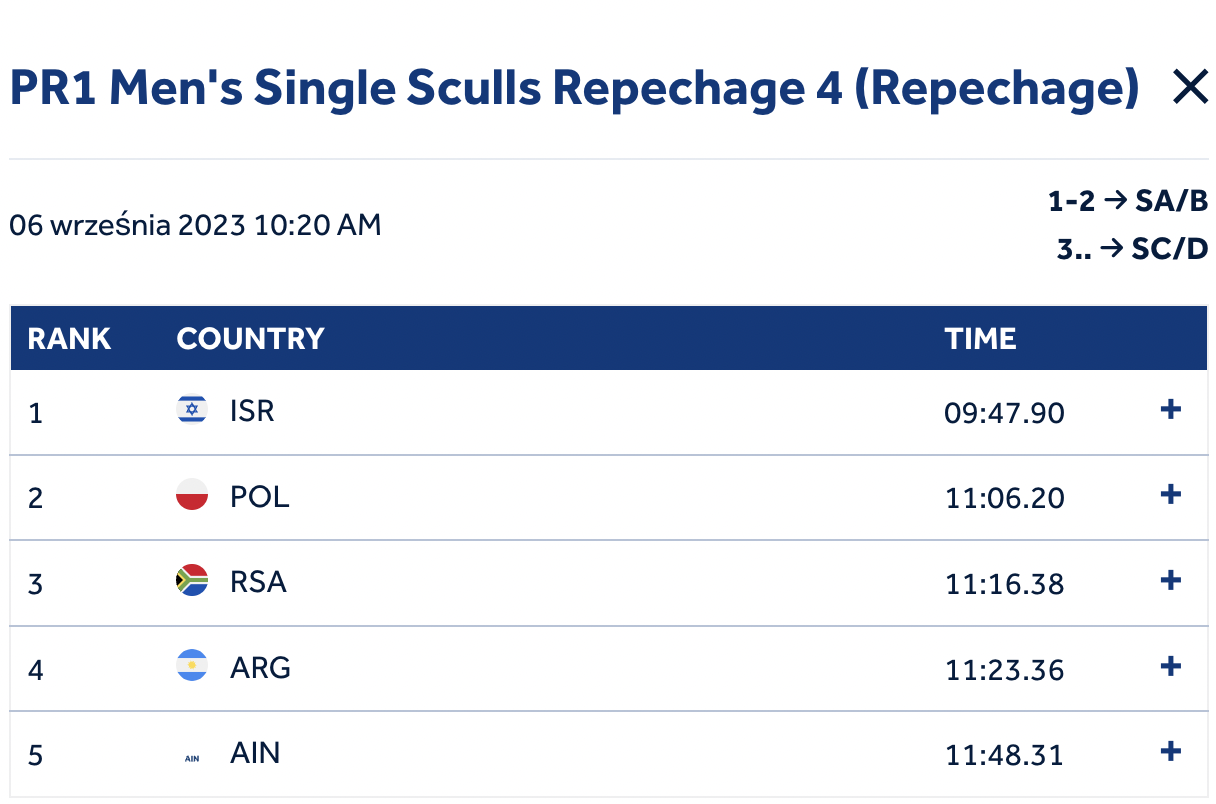This screenshot has width=1216, height=804.
Task: Click the South Africa flag icon
Action: [192, 581]
